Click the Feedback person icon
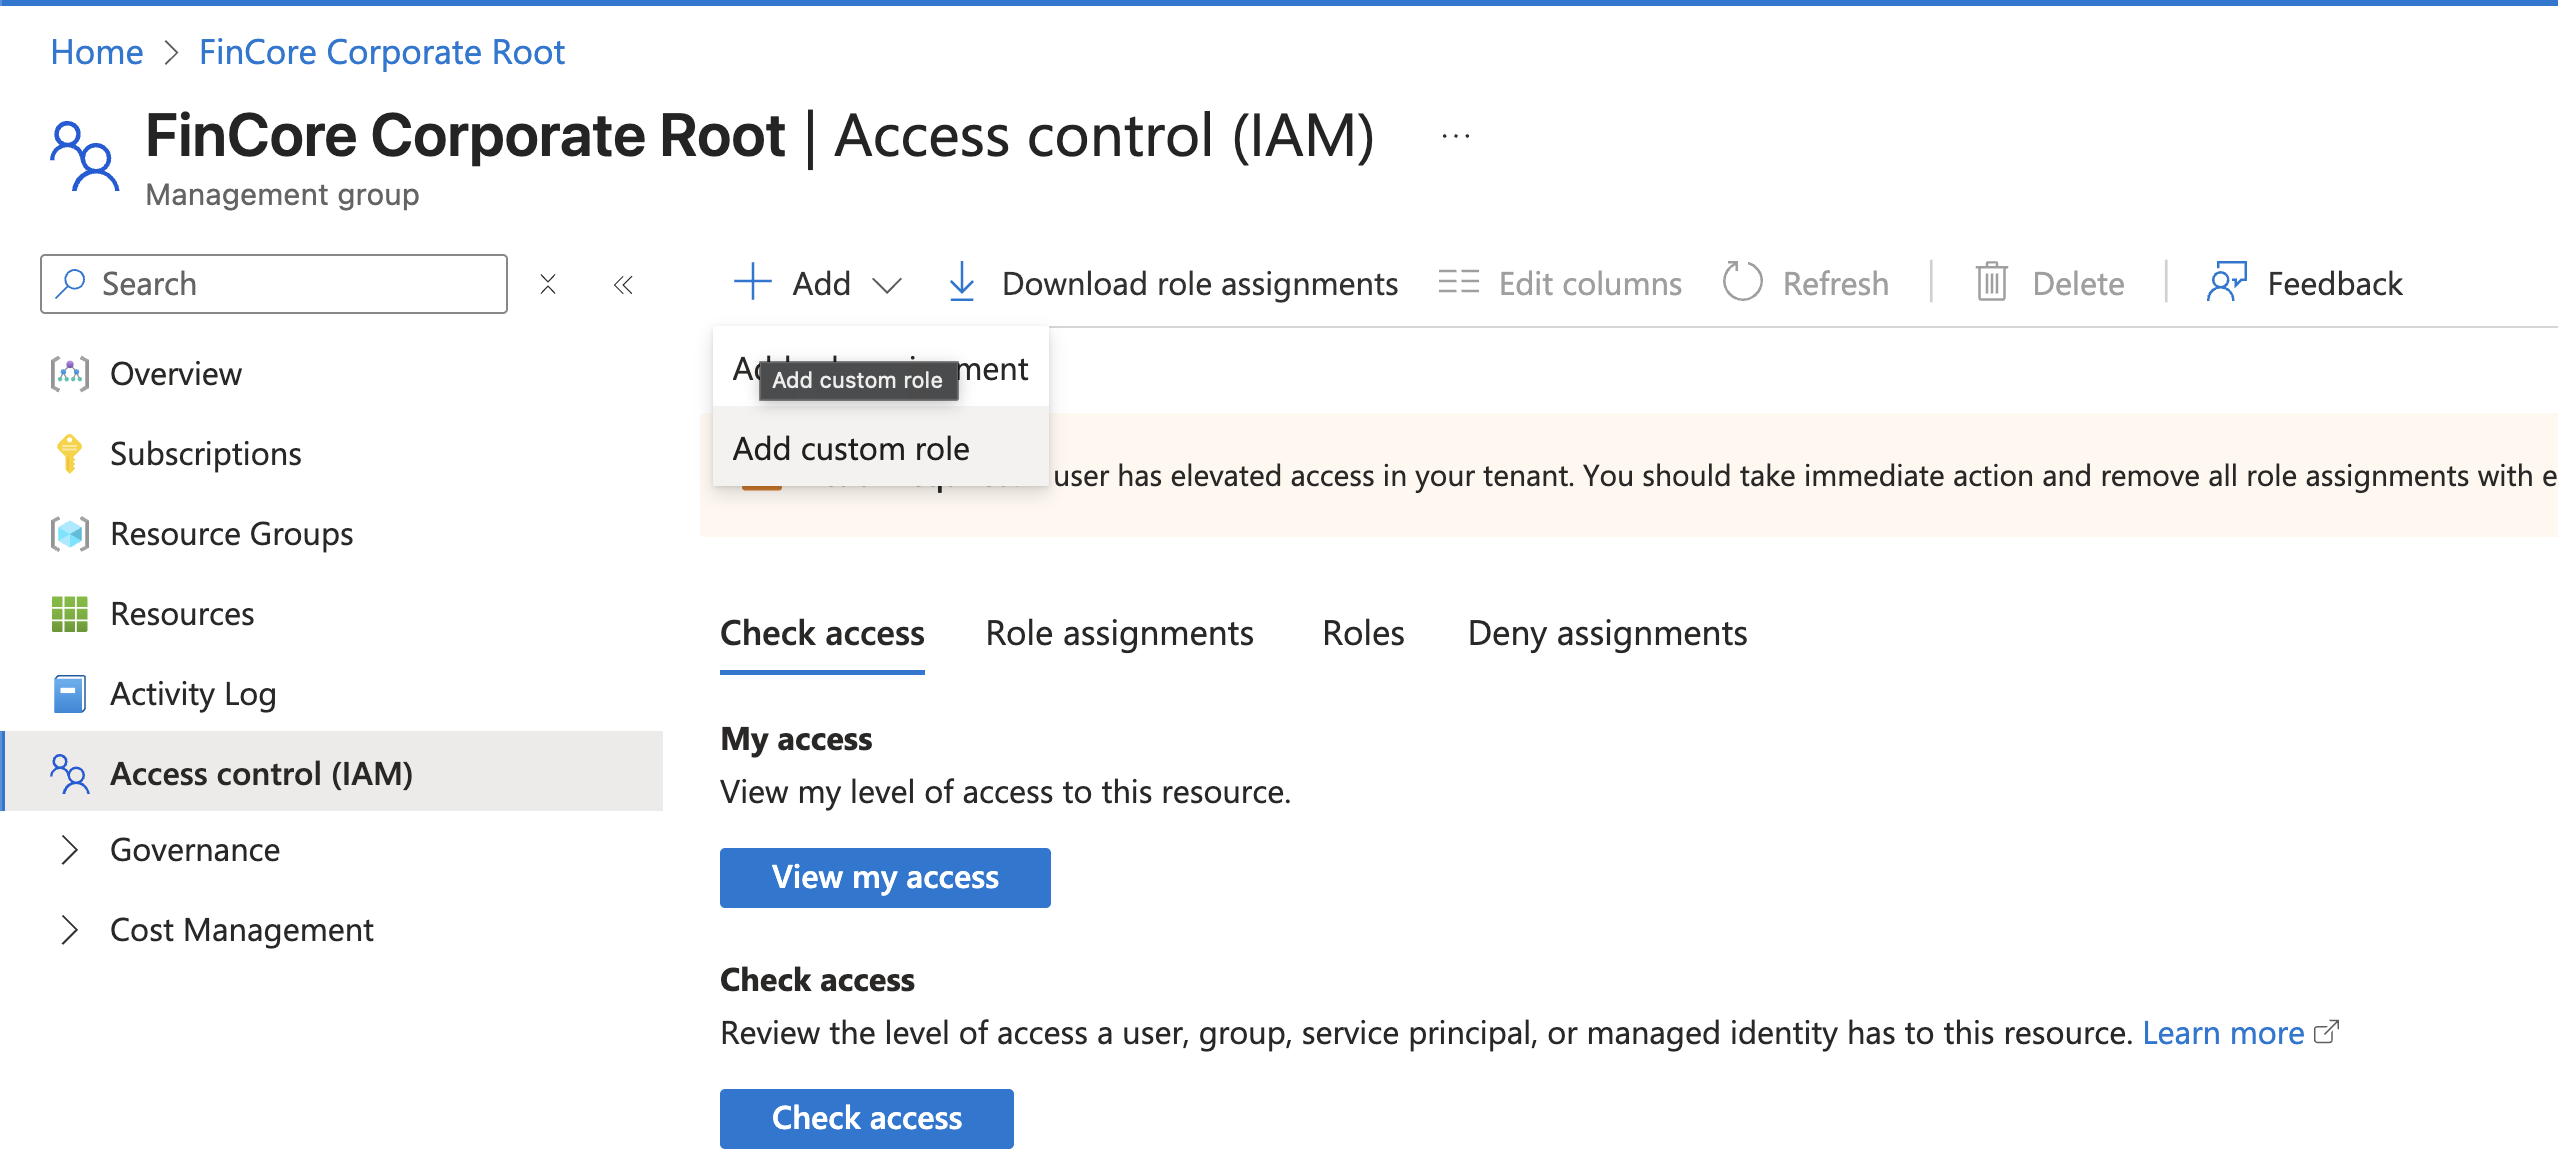The height and width of the screenshot is (1170, 2558). (x=2226, y=283)
